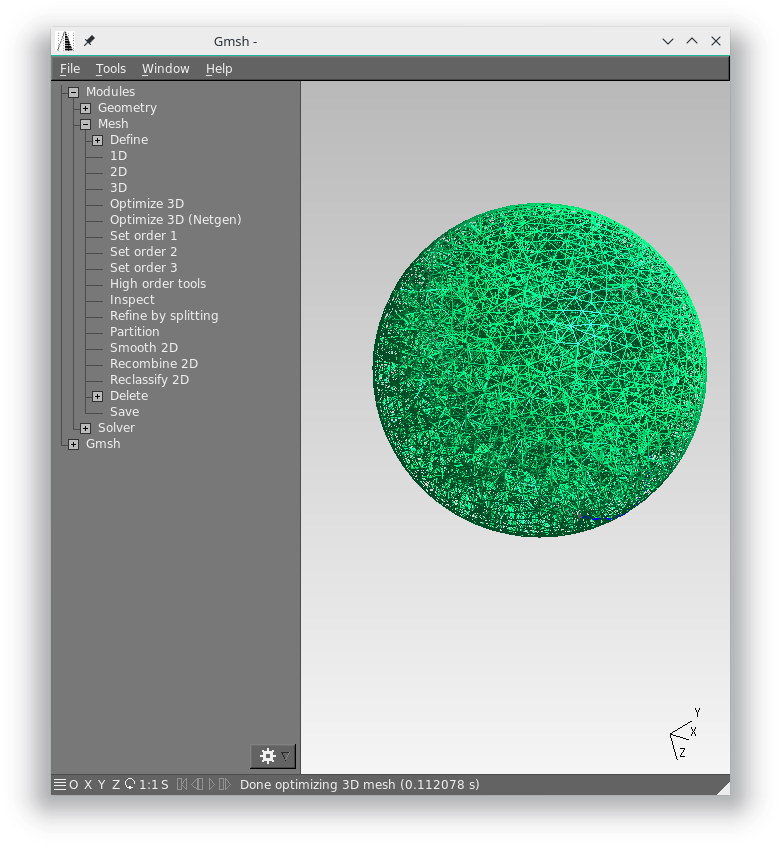Step backward one animation frame

(197, 784)
